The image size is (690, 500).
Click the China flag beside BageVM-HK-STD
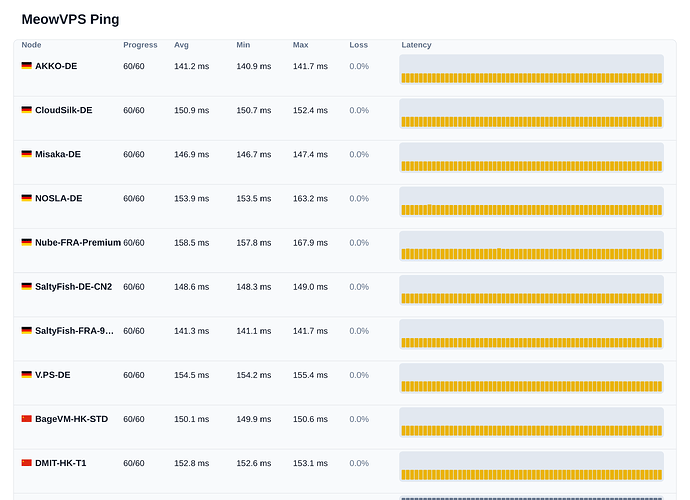26,419
